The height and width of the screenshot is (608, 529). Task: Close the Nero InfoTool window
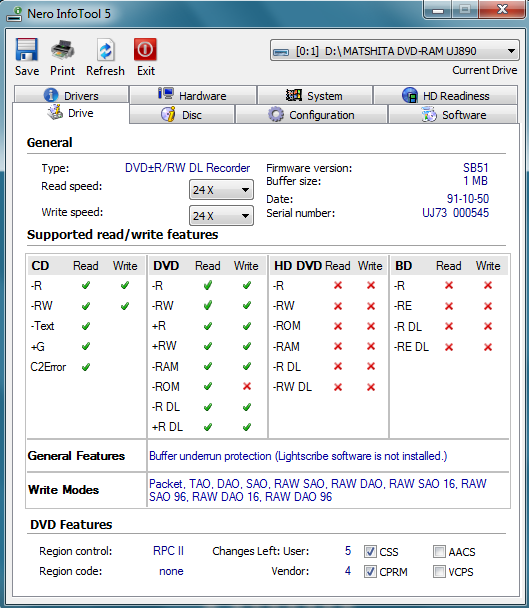(x=502, y=9)
